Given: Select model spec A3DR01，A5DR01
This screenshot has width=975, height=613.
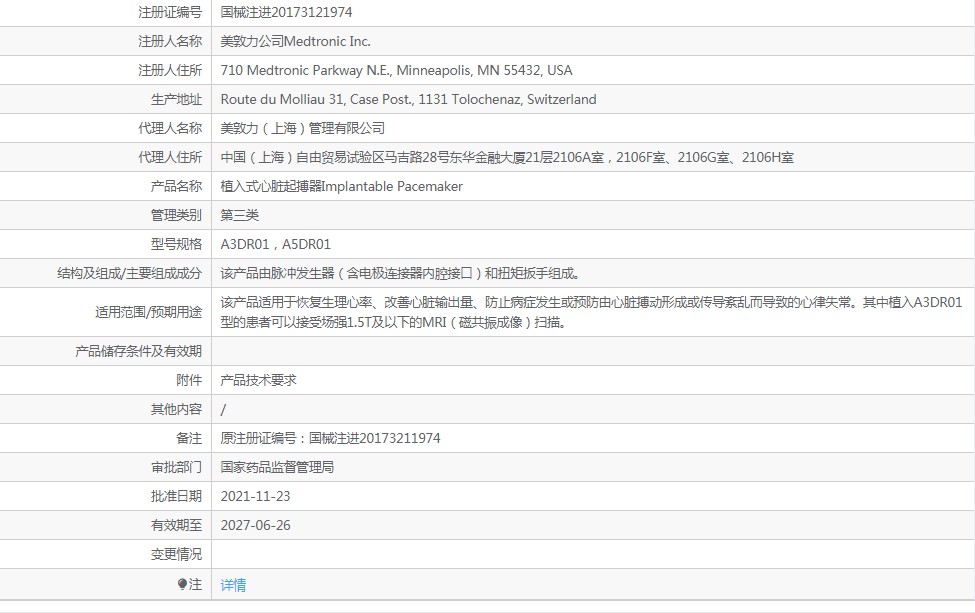Looking at the screenshot, I should (x=275, y=244).
